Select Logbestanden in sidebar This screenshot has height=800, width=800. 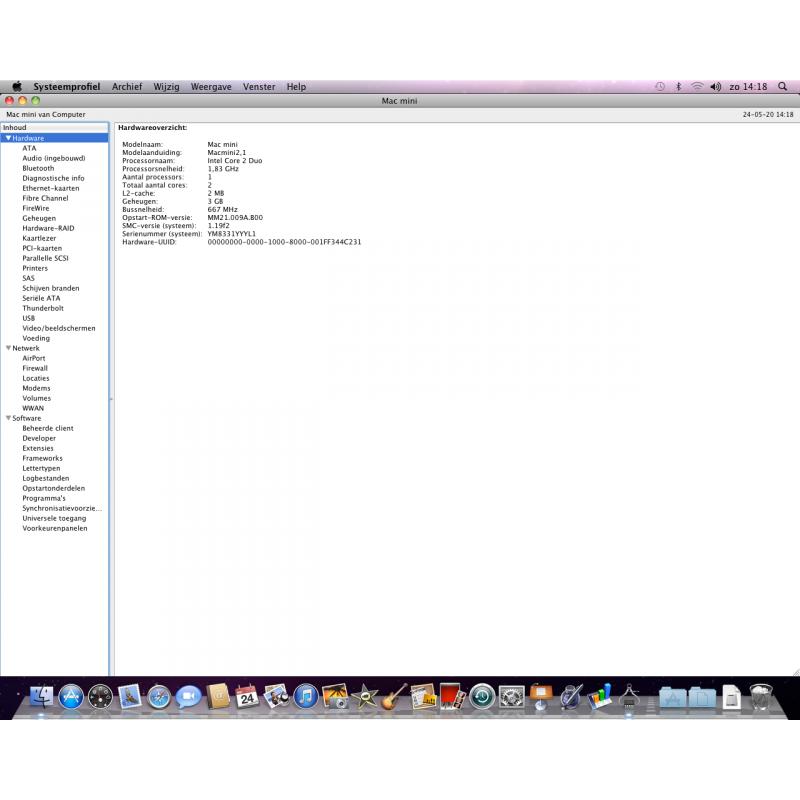45,479
